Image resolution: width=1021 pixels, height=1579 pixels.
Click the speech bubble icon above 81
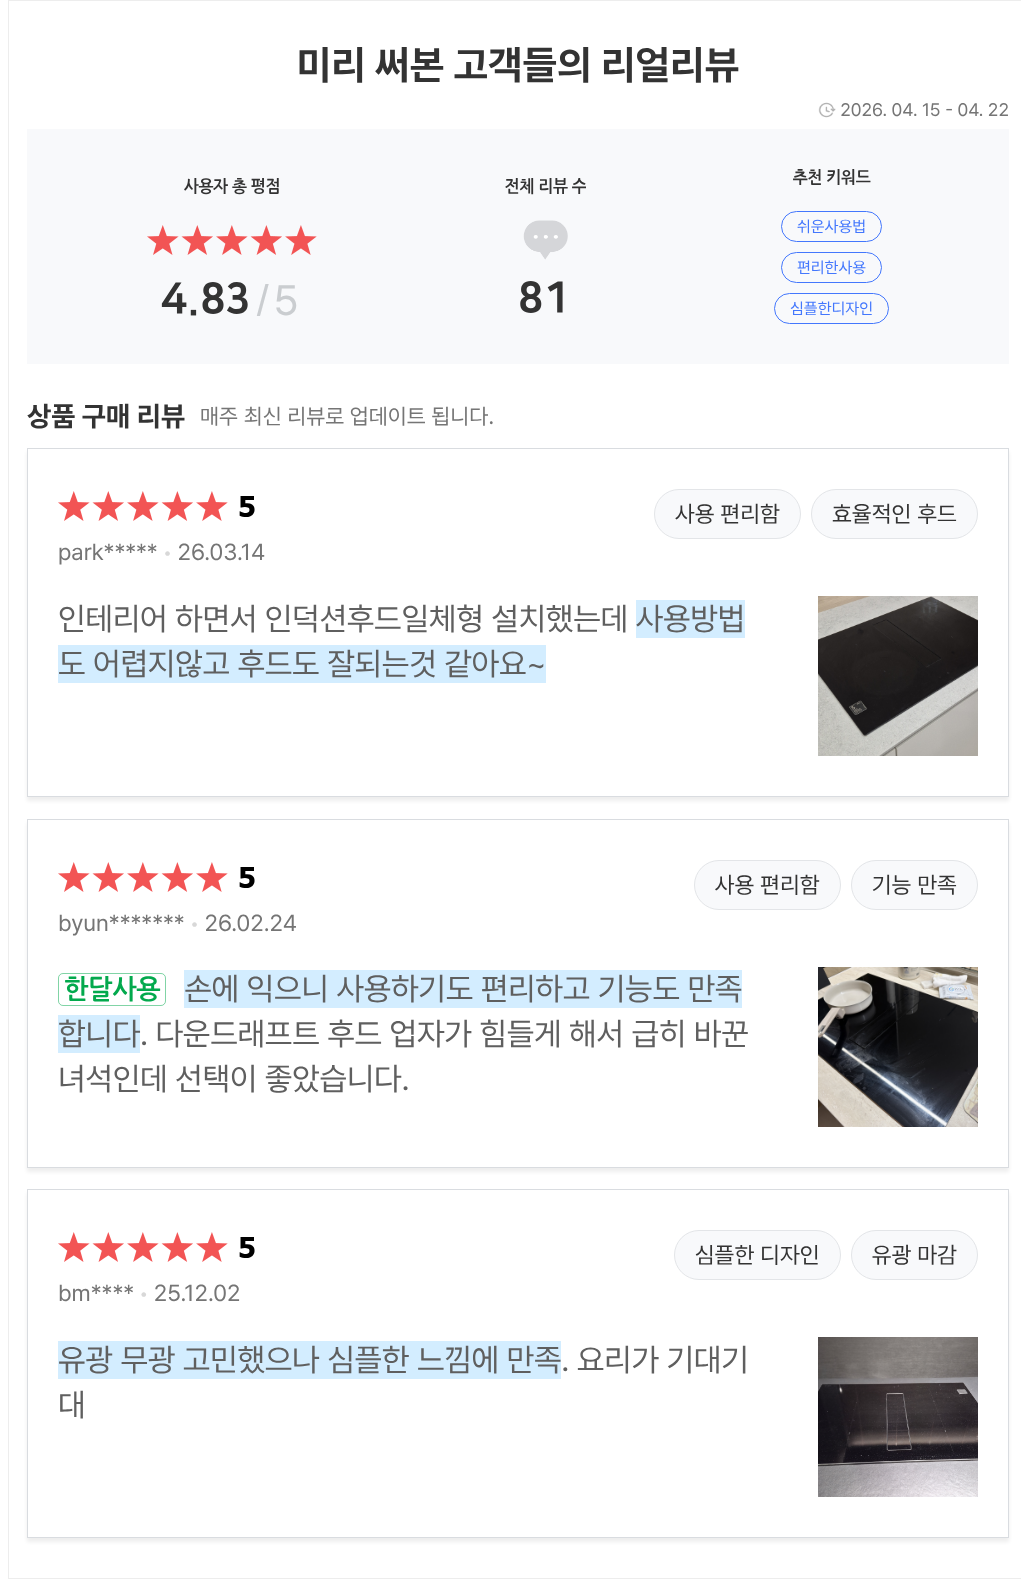coord(545,239)
